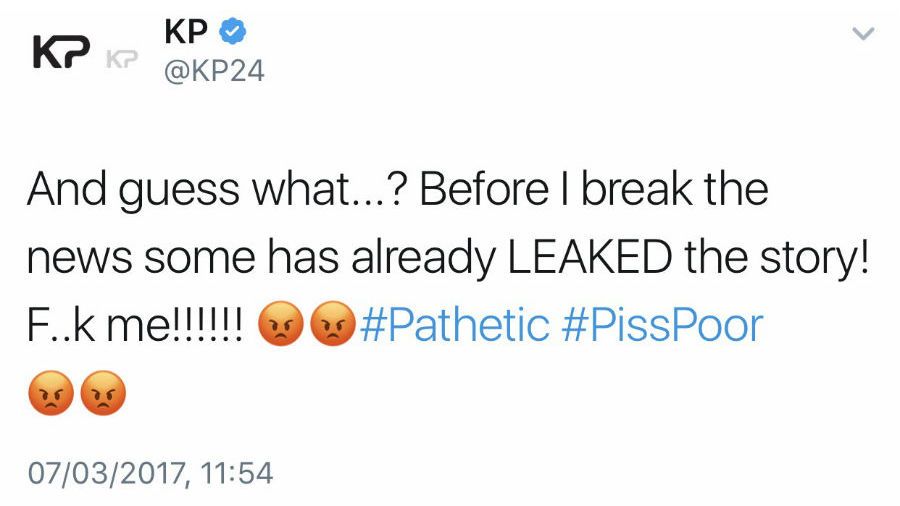Click the @KP24 handle

coord(213,72)
